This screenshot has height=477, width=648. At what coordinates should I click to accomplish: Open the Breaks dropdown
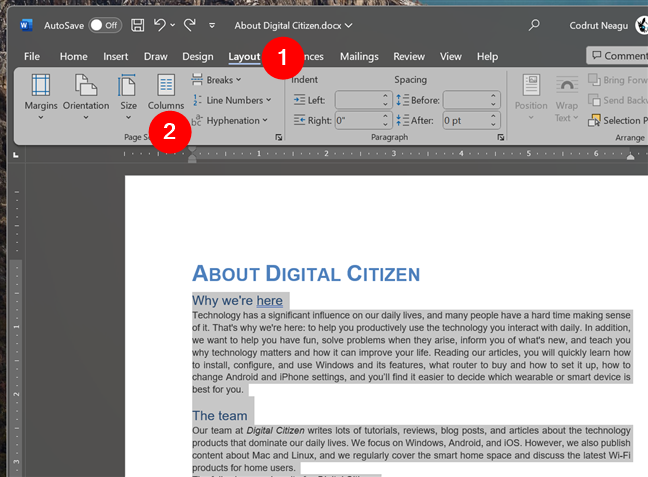[x=216, y=80]
